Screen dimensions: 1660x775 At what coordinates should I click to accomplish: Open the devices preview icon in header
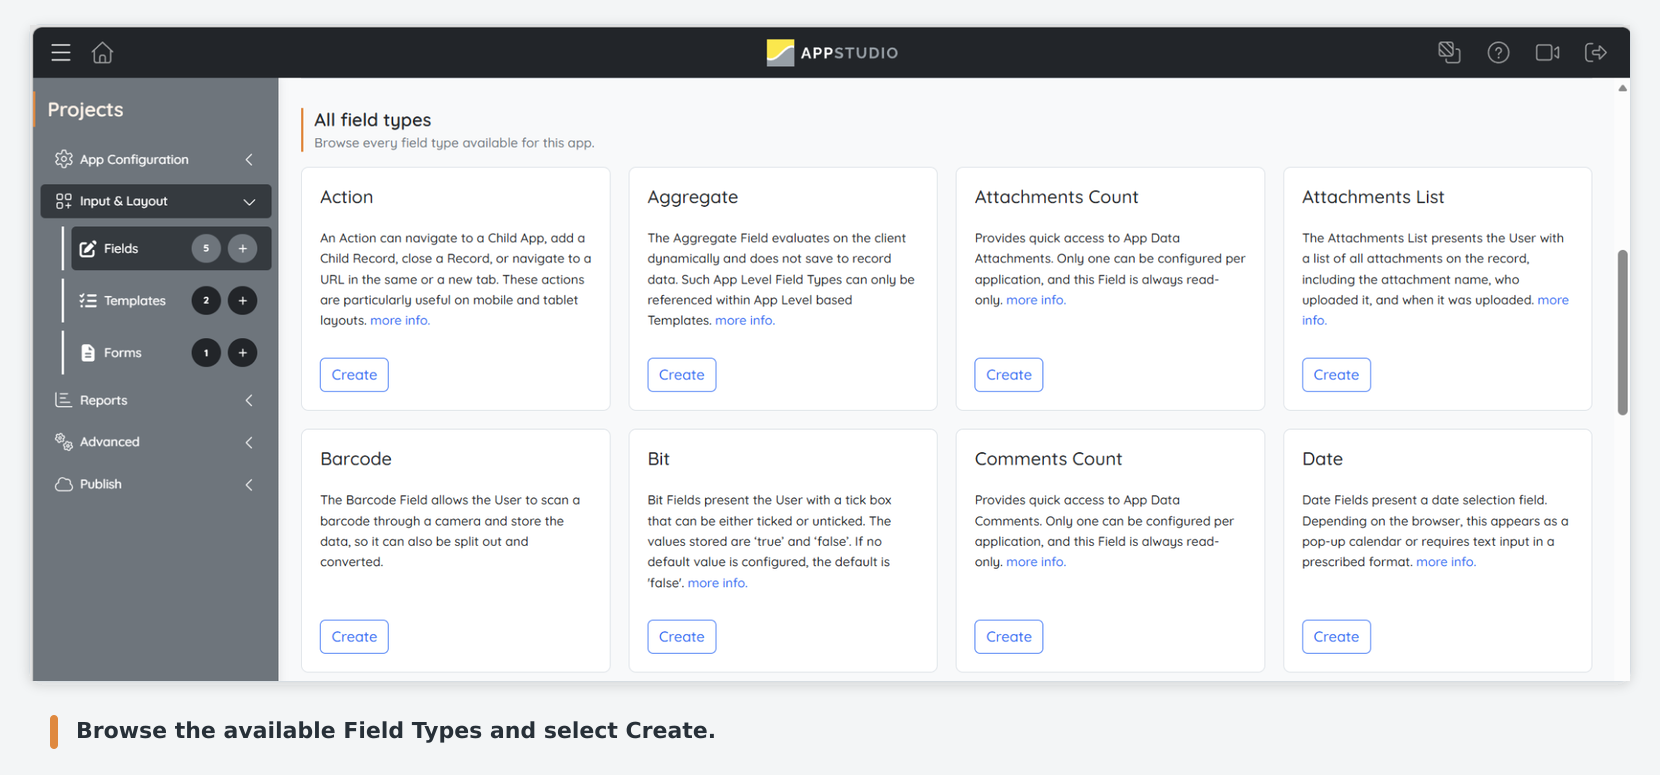click(1449, 52)
